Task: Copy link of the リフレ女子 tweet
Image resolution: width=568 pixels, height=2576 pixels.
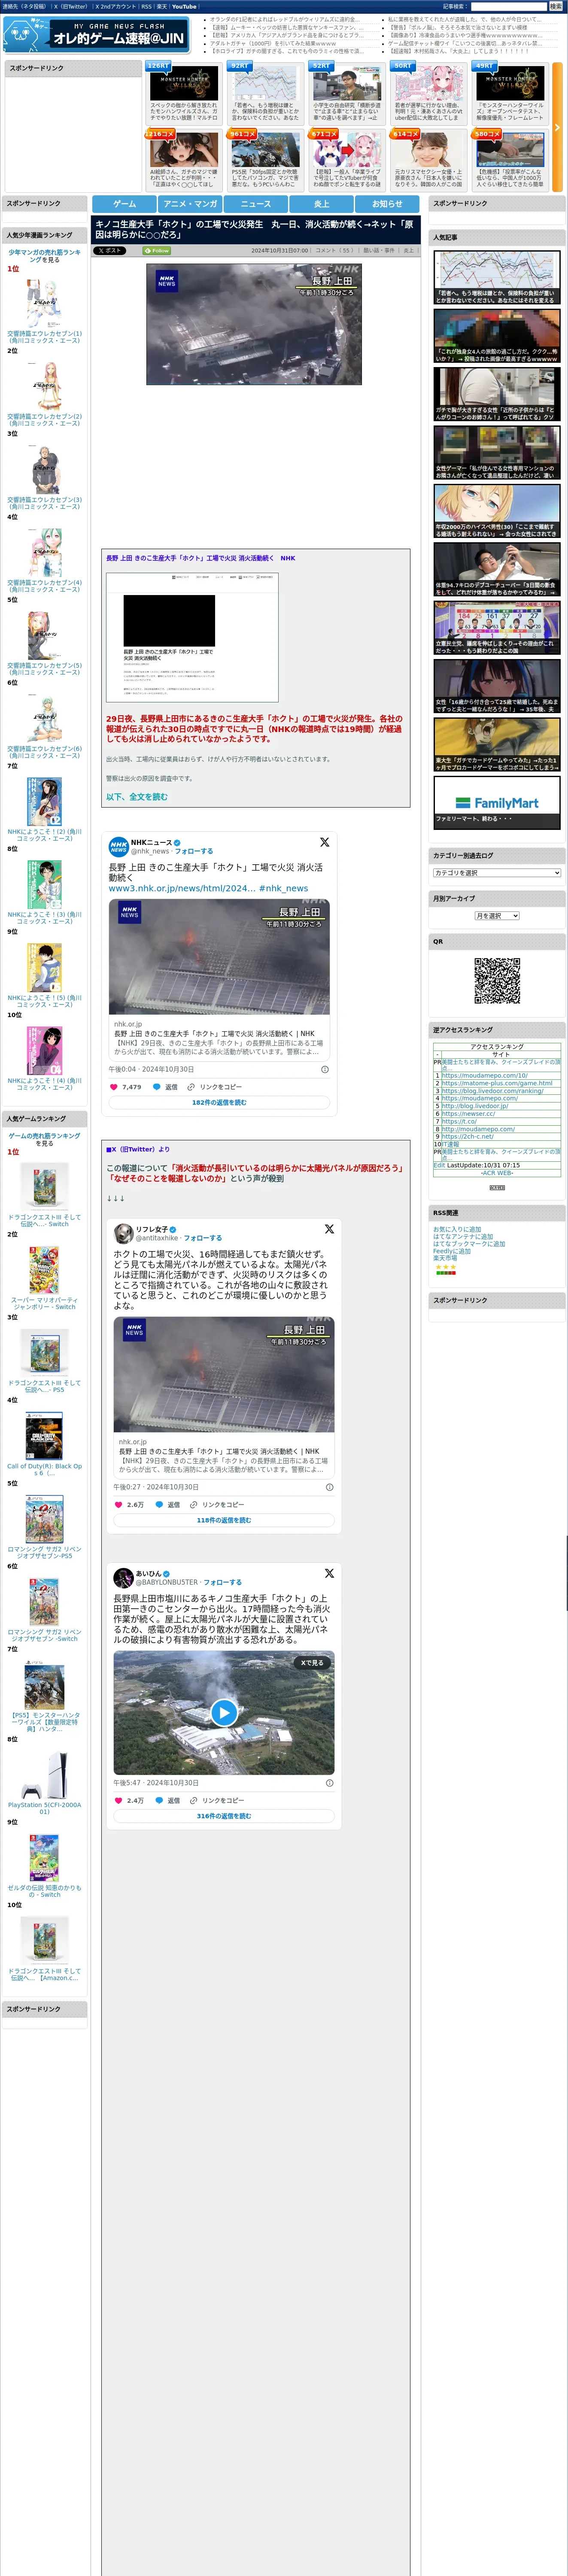Action: click(218, 1504)
